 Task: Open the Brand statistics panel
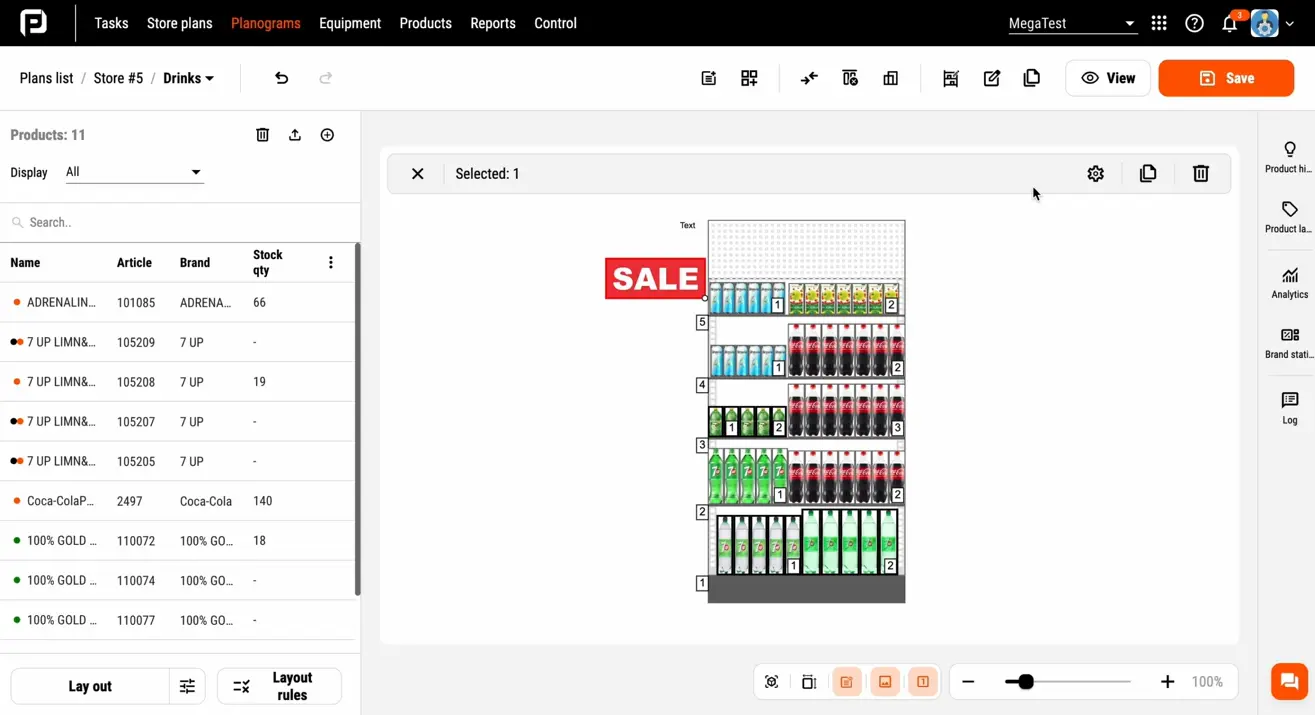pyautogui.click(x=1289, y=343)
